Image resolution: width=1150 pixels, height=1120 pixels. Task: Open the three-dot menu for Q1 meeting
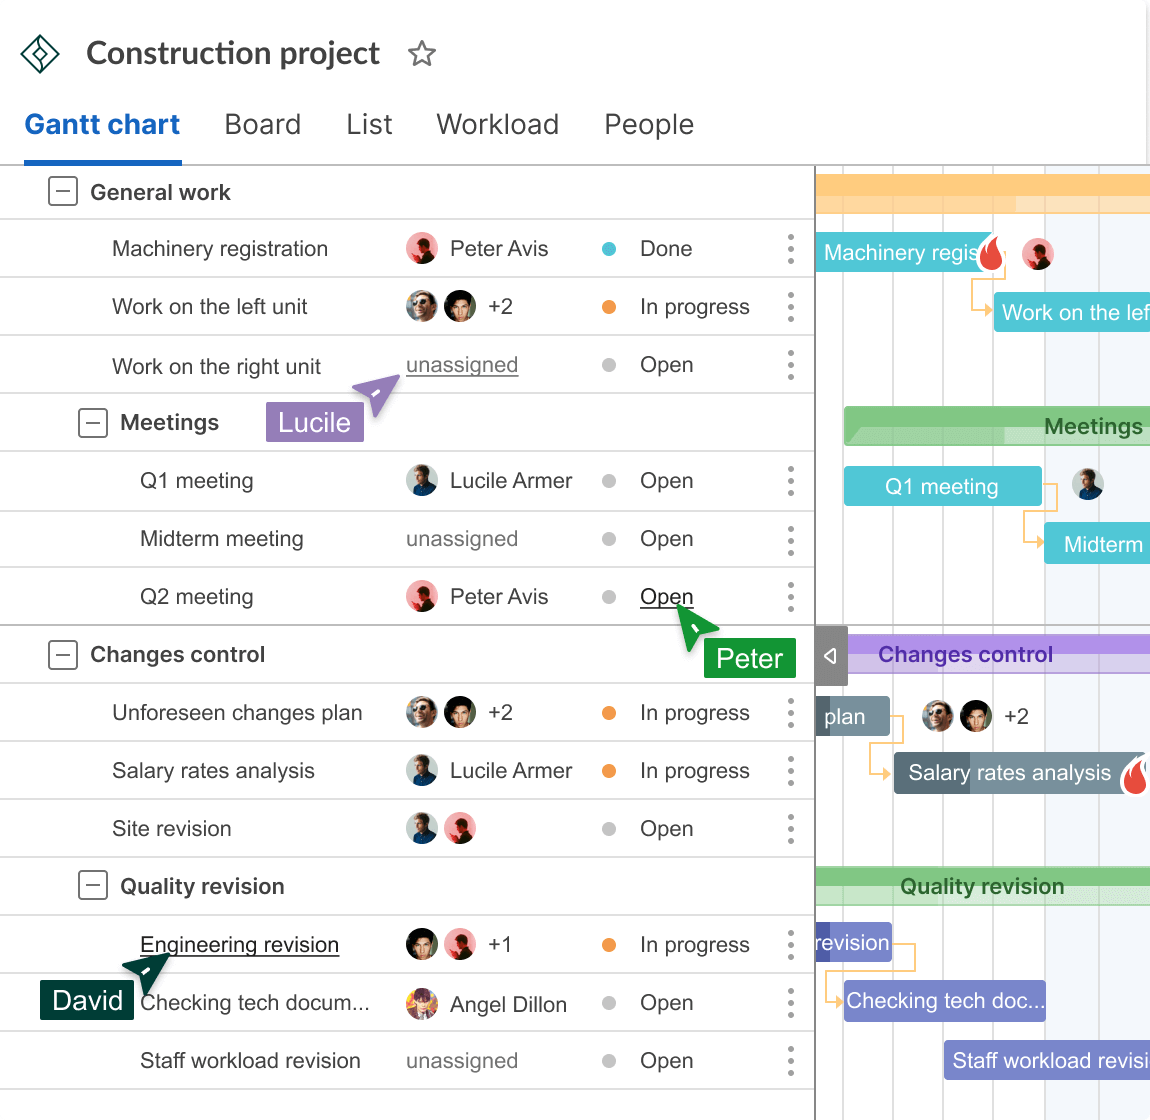pos(790,481)
